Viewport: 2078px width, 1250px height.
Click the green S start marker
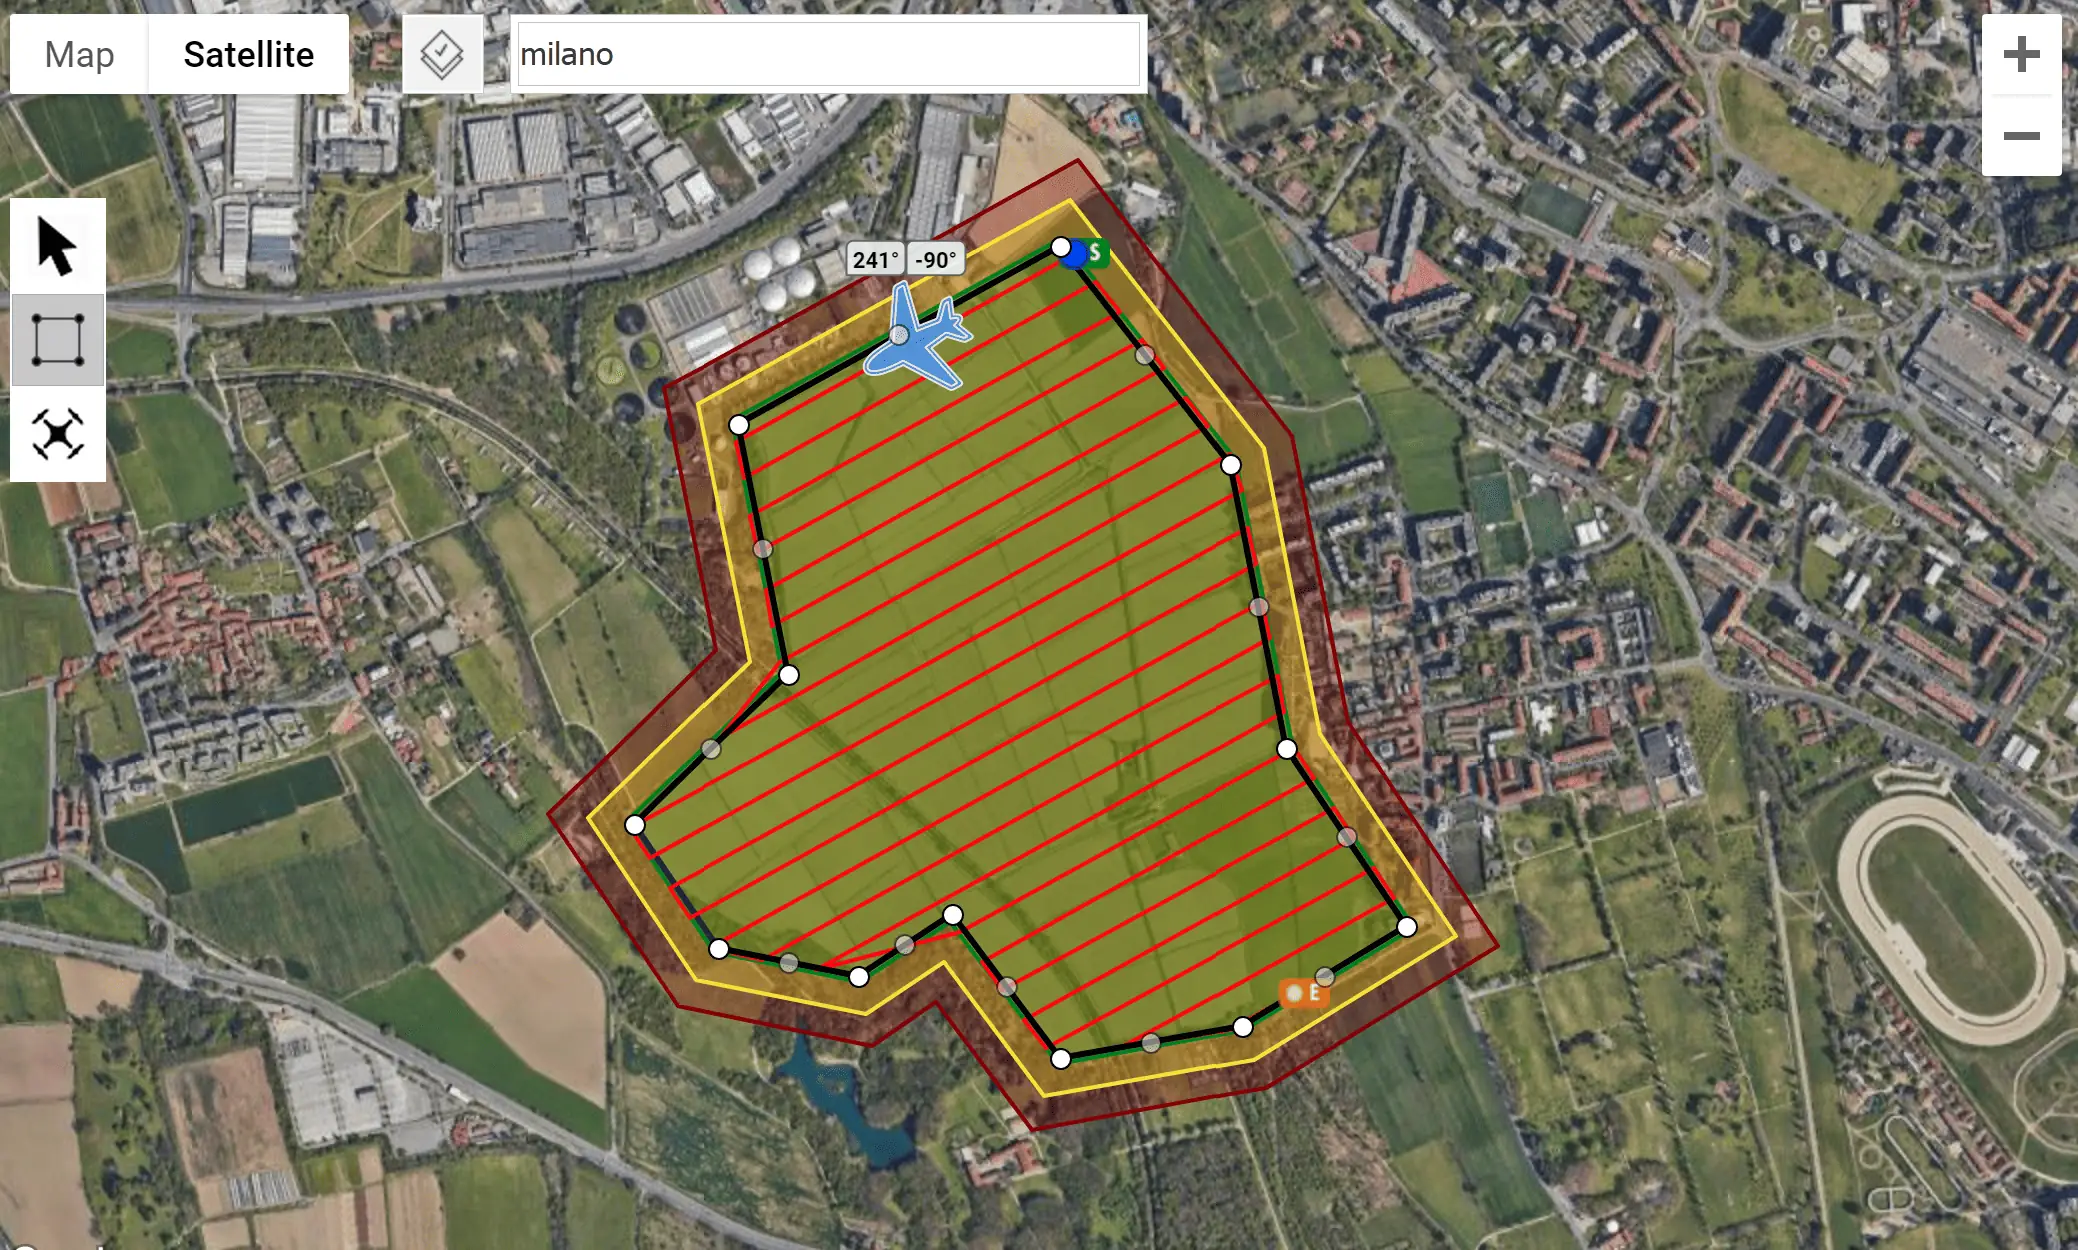tap(1096, 253)
